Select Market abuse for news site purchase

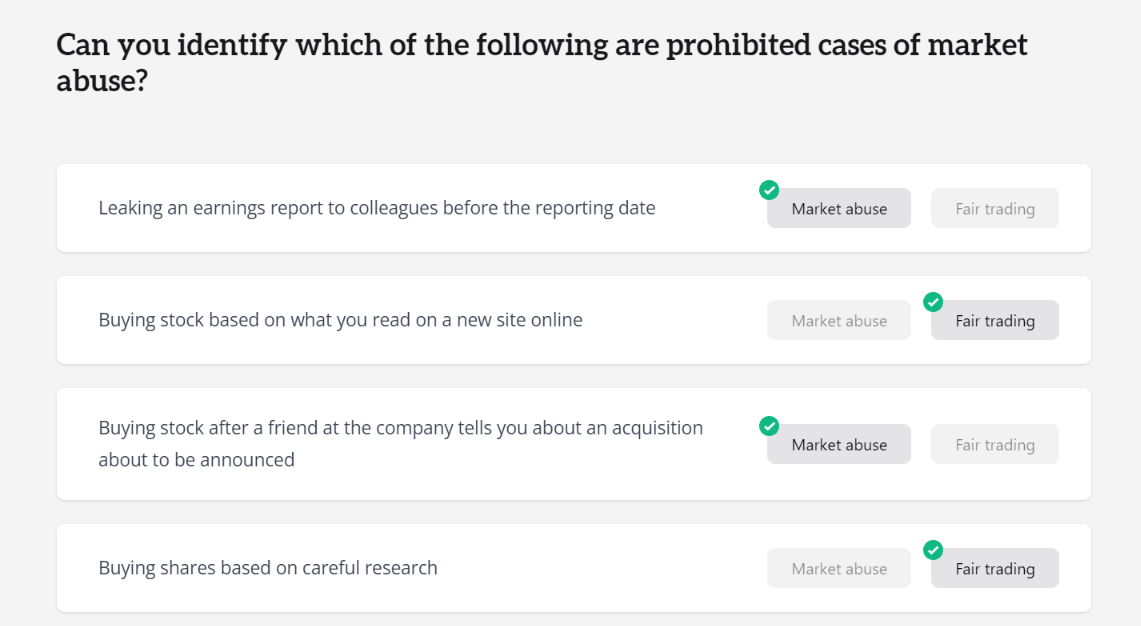tap(839, 320)
